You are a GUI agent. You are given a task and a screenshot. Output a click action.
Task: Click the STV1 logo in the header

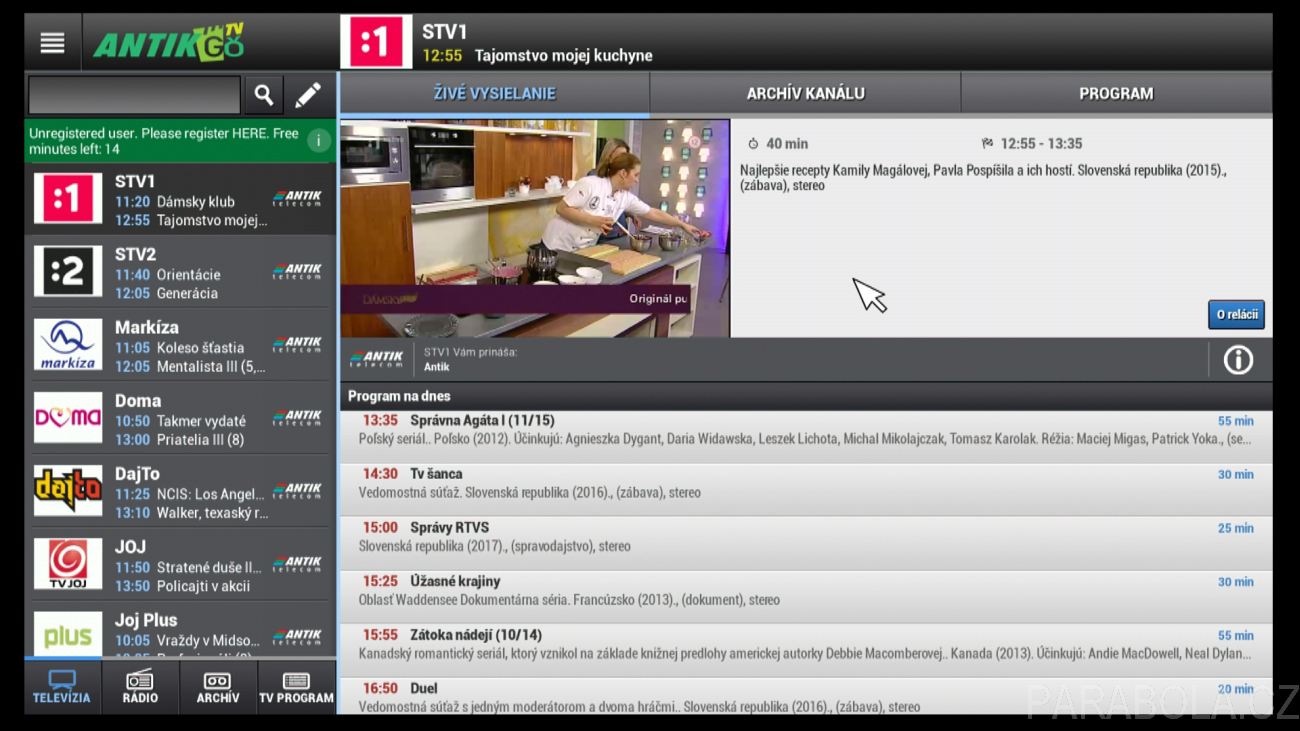click(376, 42)
